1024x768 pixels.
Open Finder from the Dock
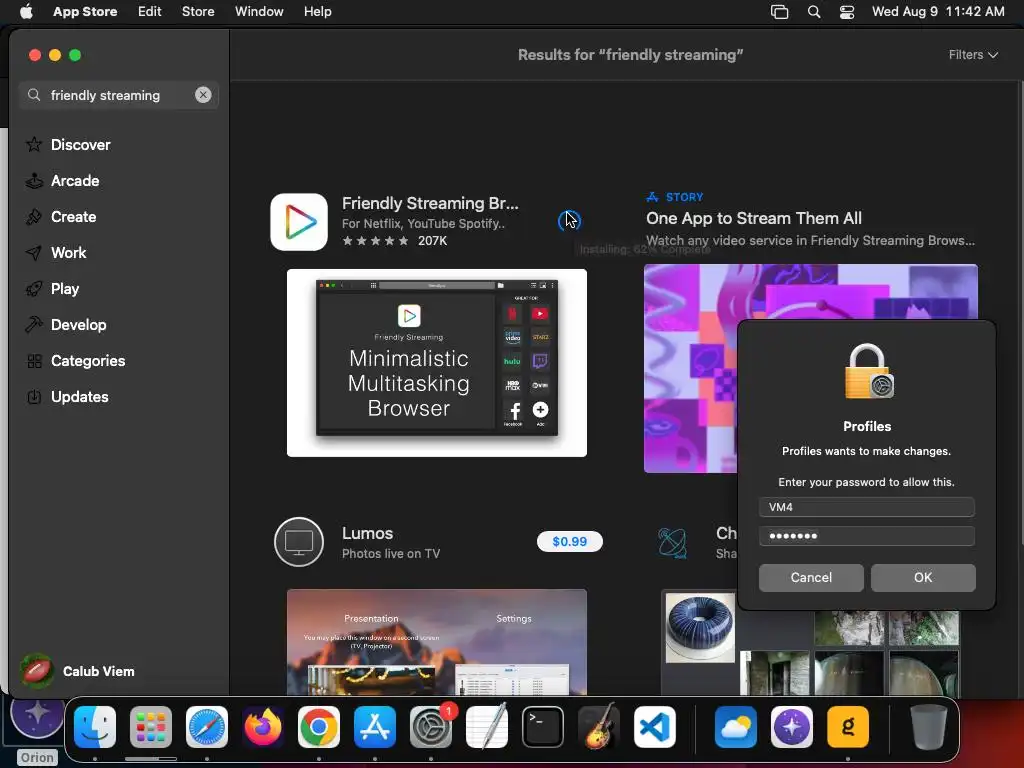click(95, 727)
